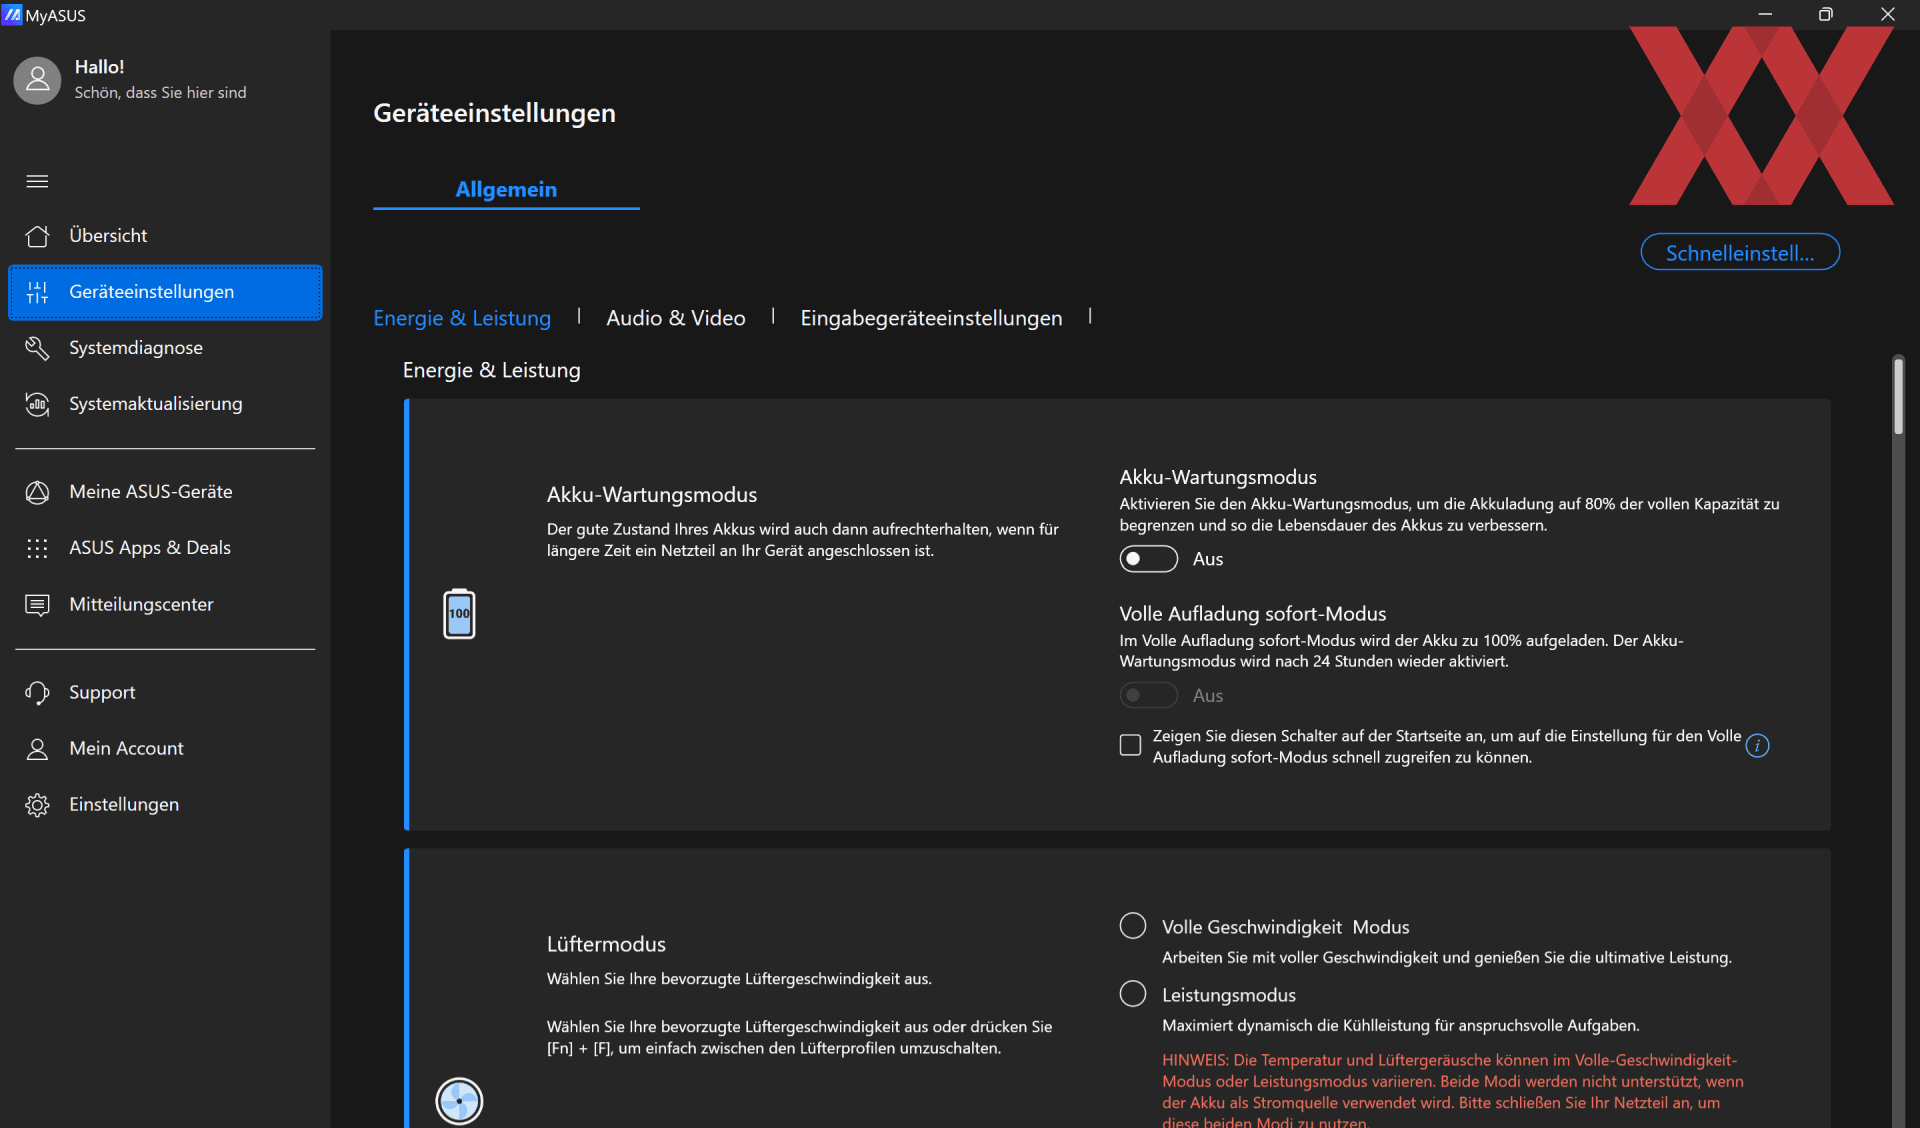Image resolution: width=1920 pixels, height=1128 pixels.
Task: Open Systemaktualisierung in the sidebar
Action: point(165,404)
